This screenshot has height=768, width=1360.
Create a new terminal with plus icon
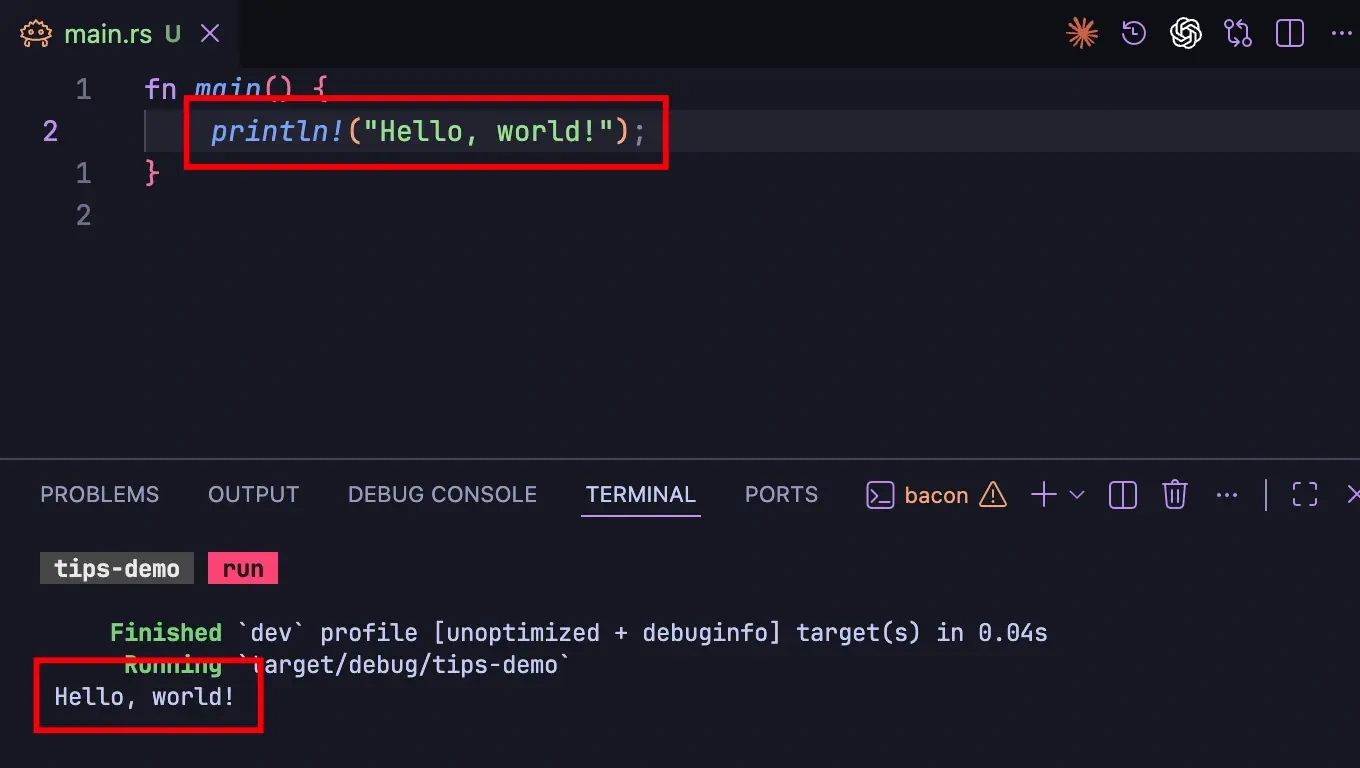pos(1043,495)
